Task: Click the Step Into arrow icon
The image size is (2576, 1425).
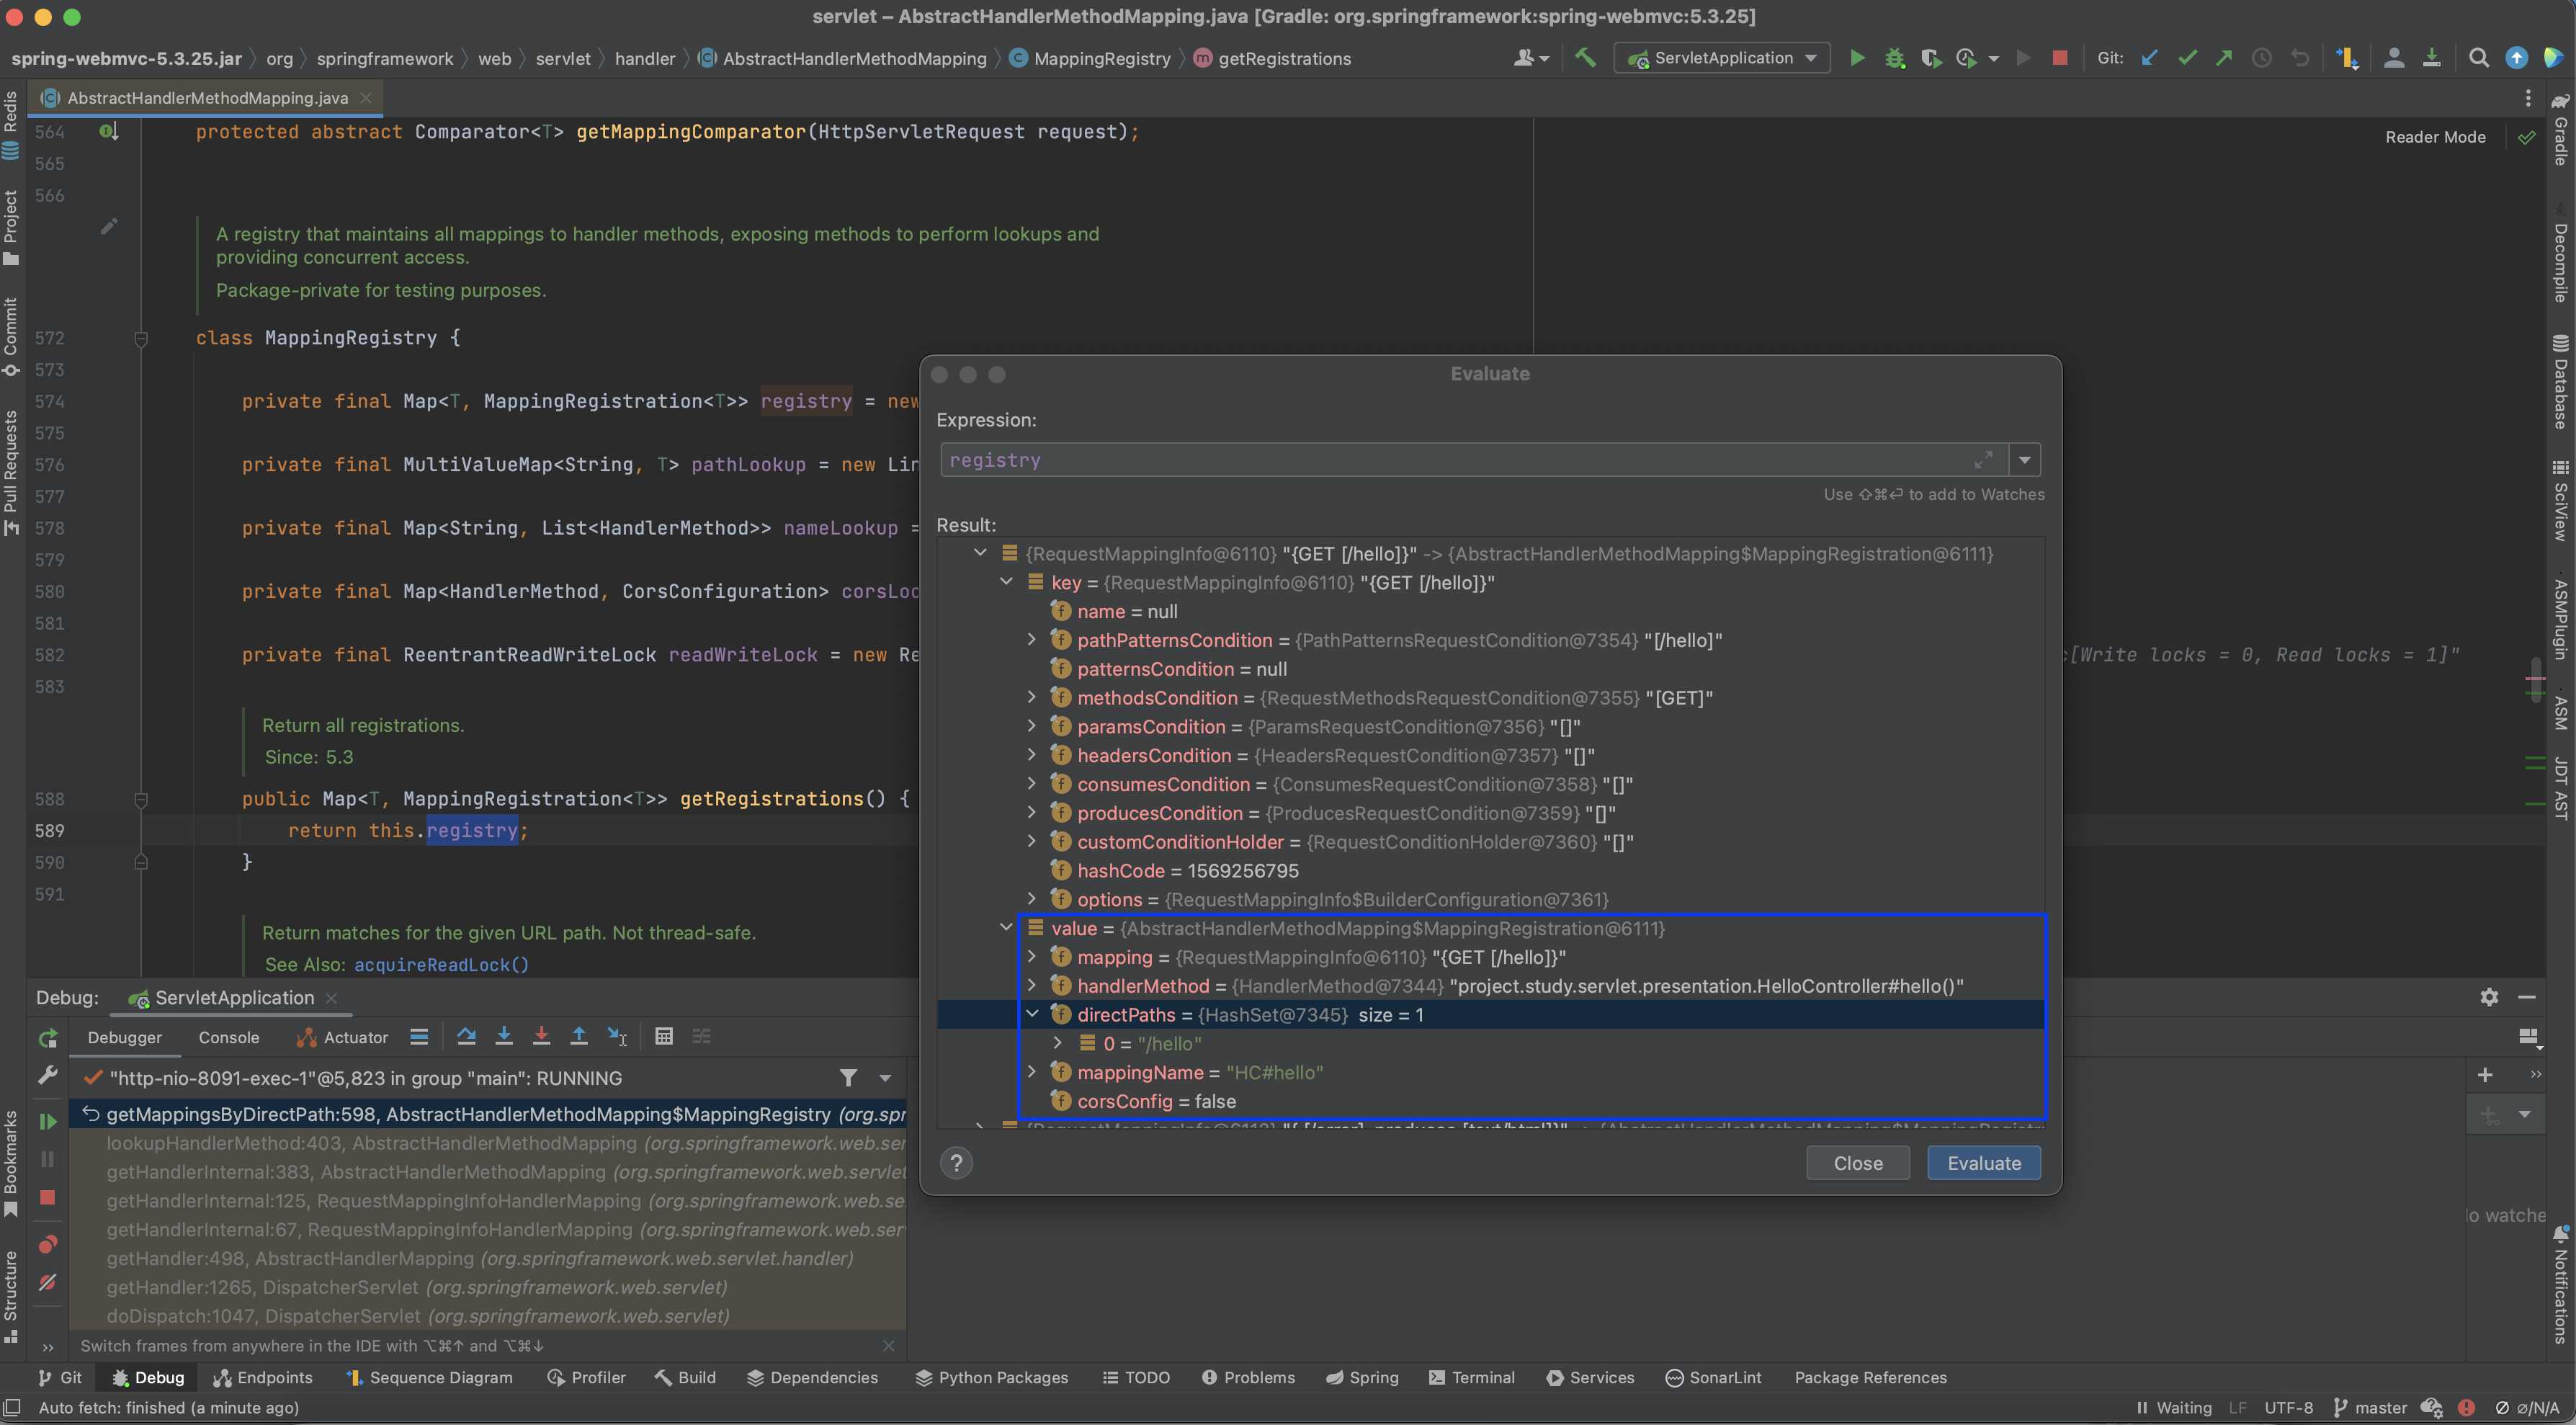Action: (x=504, y=1037)
